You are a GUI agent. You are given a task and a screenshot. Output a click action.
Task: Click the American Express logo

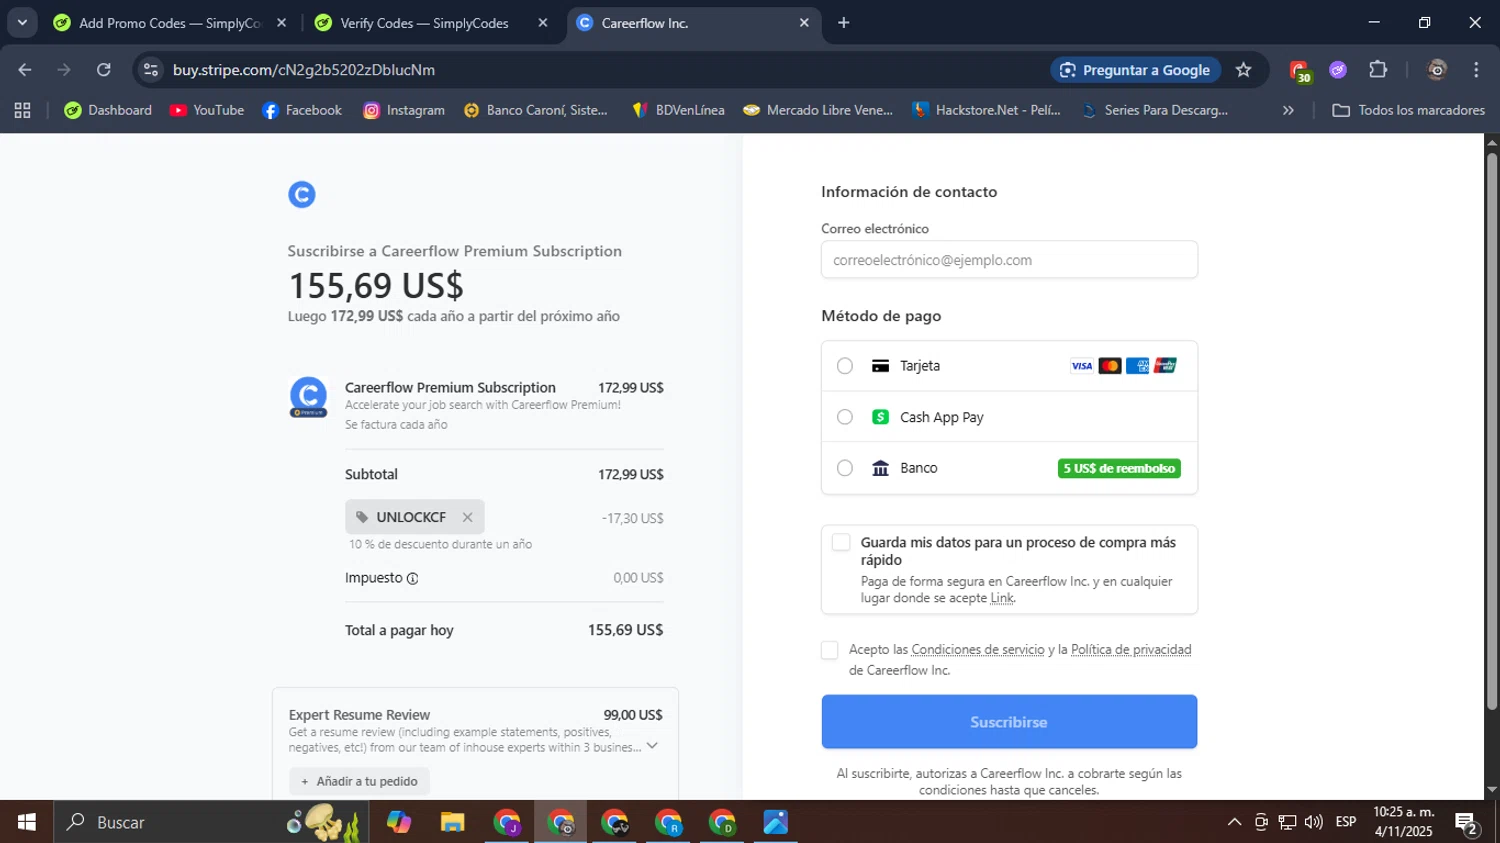(1137, 366)
